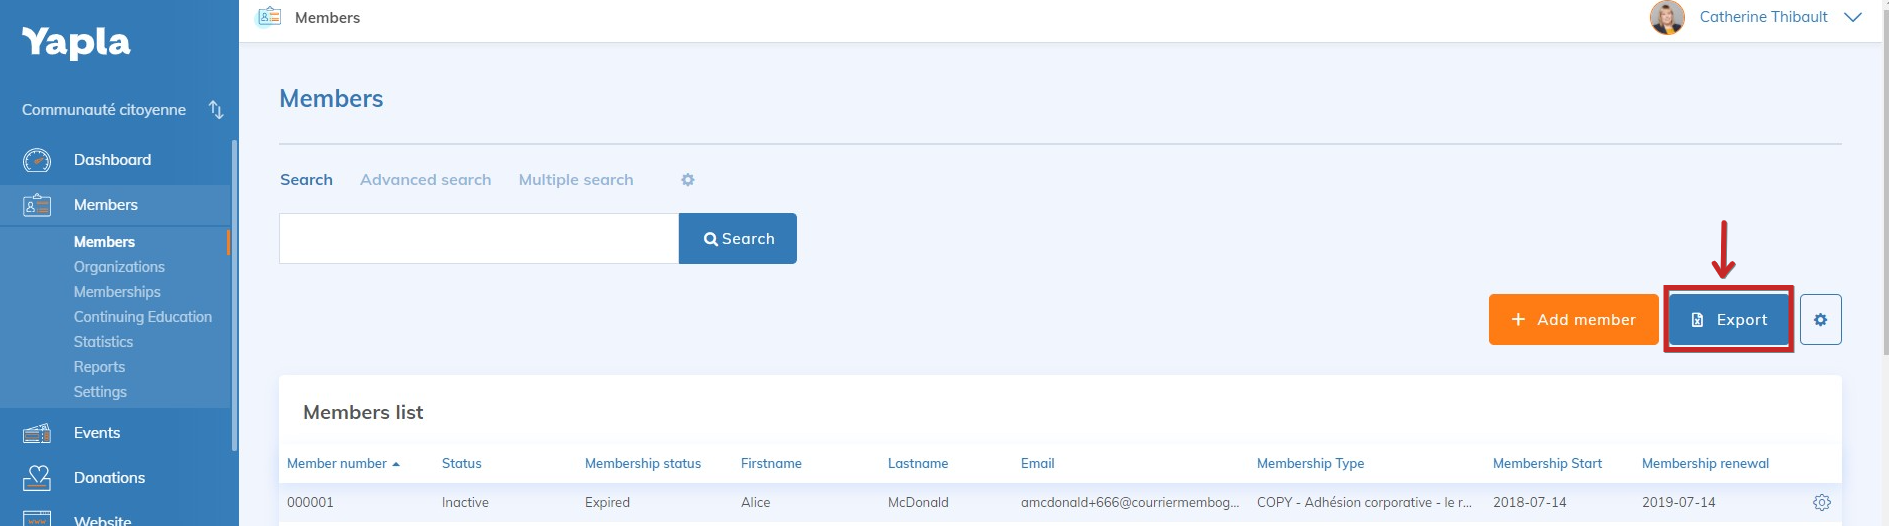Screen dimensions: 1889x526
Task: Click the blue Export button
Action: coord(1728,320)
